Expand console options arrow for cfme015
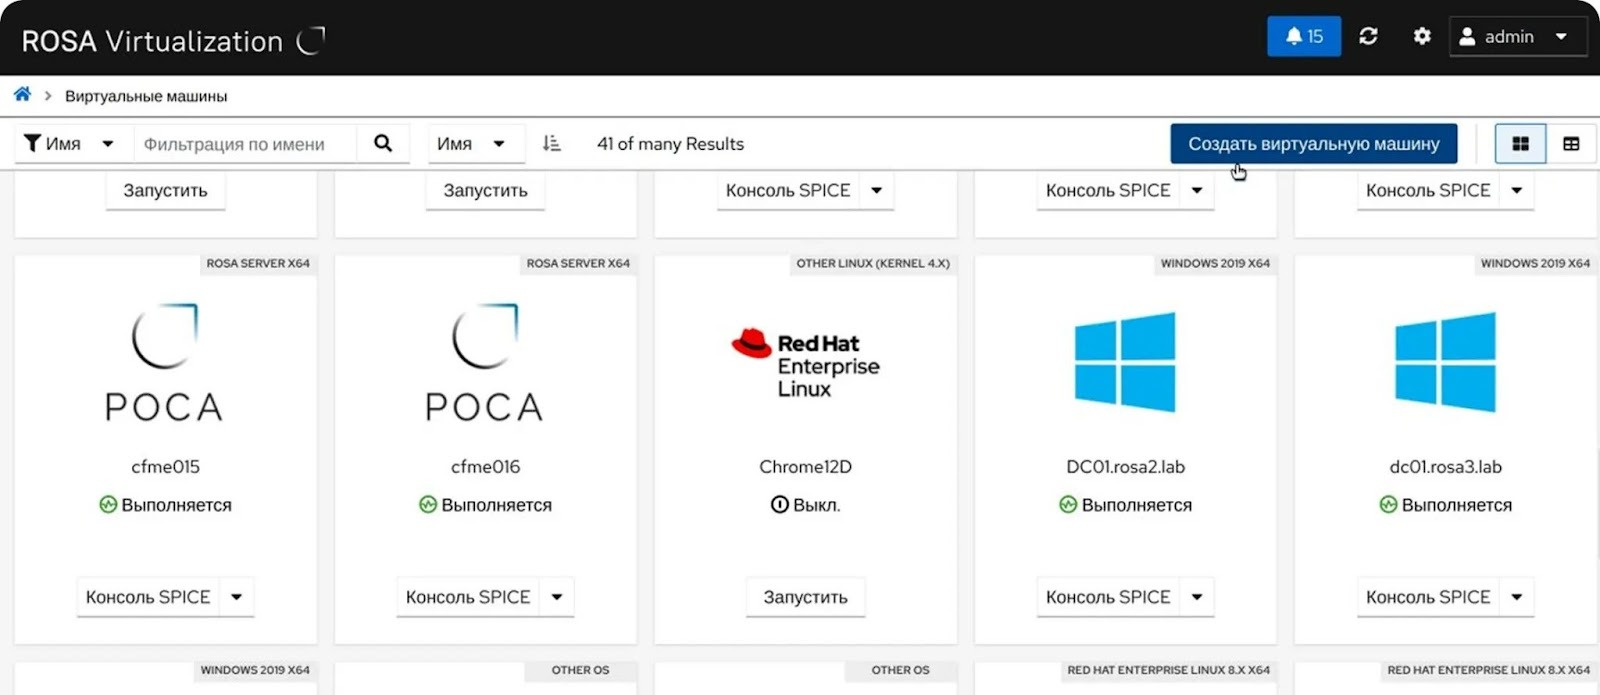The image size is (1600, 695). (x=237, y=597)
